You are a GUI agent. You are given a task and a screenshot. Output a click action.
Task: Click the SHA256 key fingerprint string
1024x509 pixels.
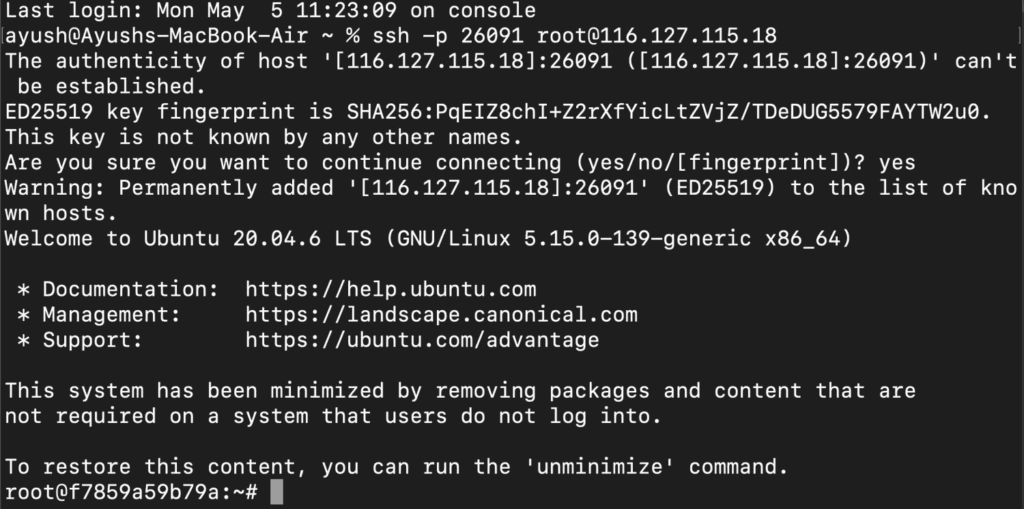(x=663, y=112)
